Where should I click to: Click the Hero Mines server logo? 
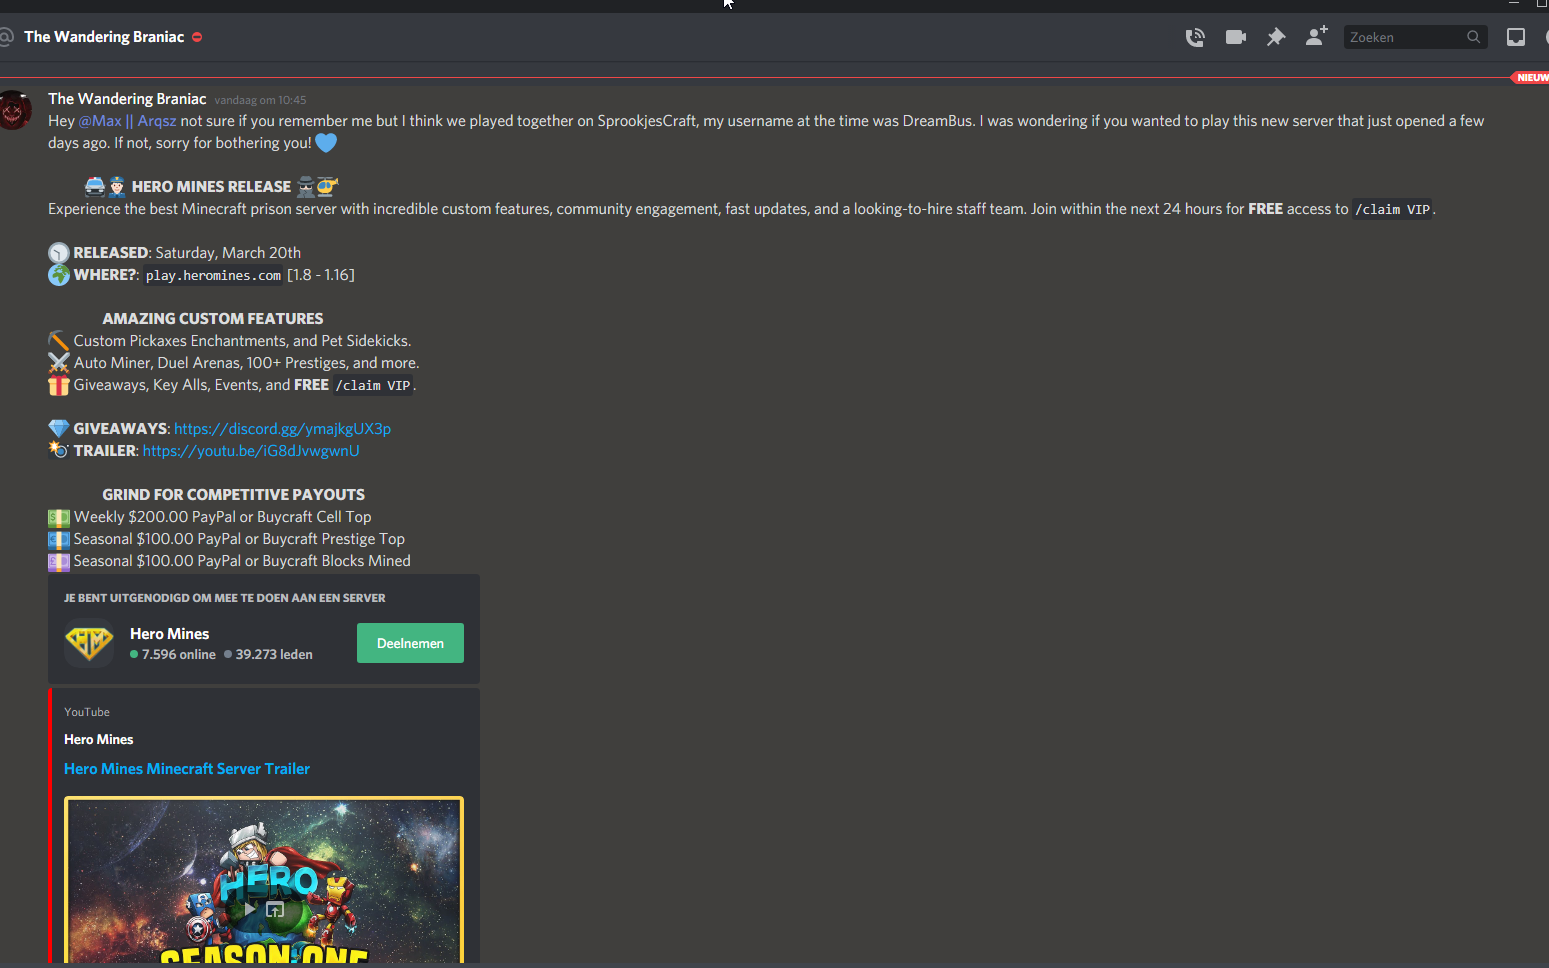(x=89, y=642)
